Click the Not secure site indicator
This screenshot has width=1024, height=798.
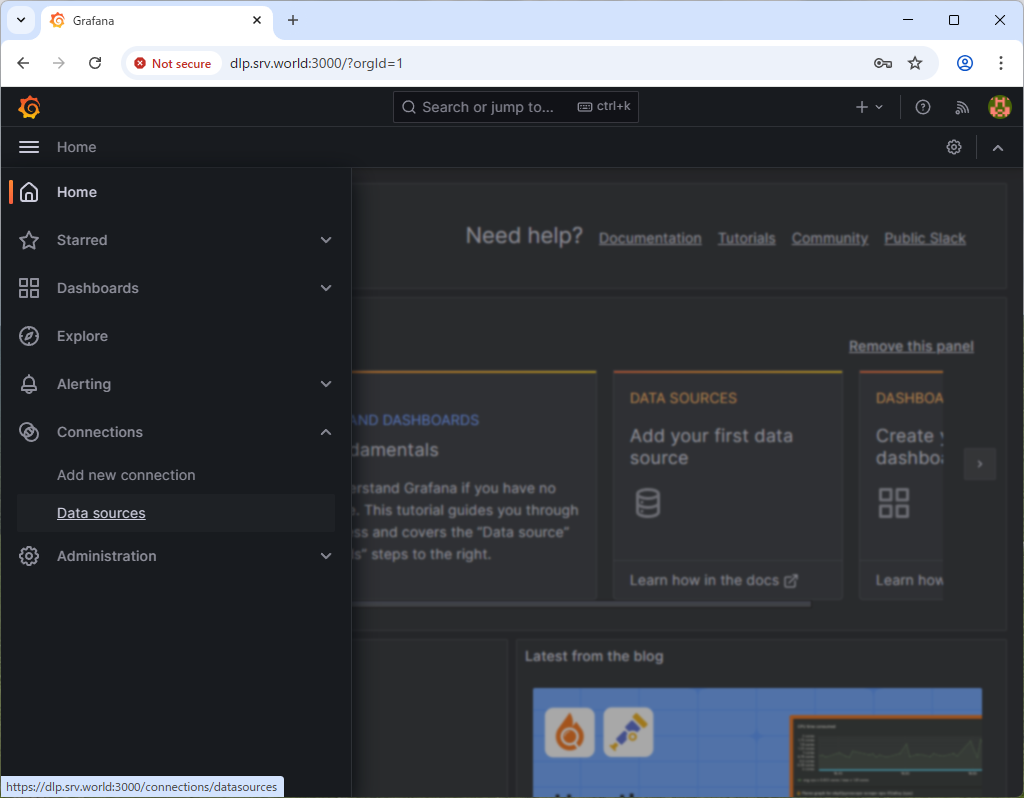[x=173, y=63]
